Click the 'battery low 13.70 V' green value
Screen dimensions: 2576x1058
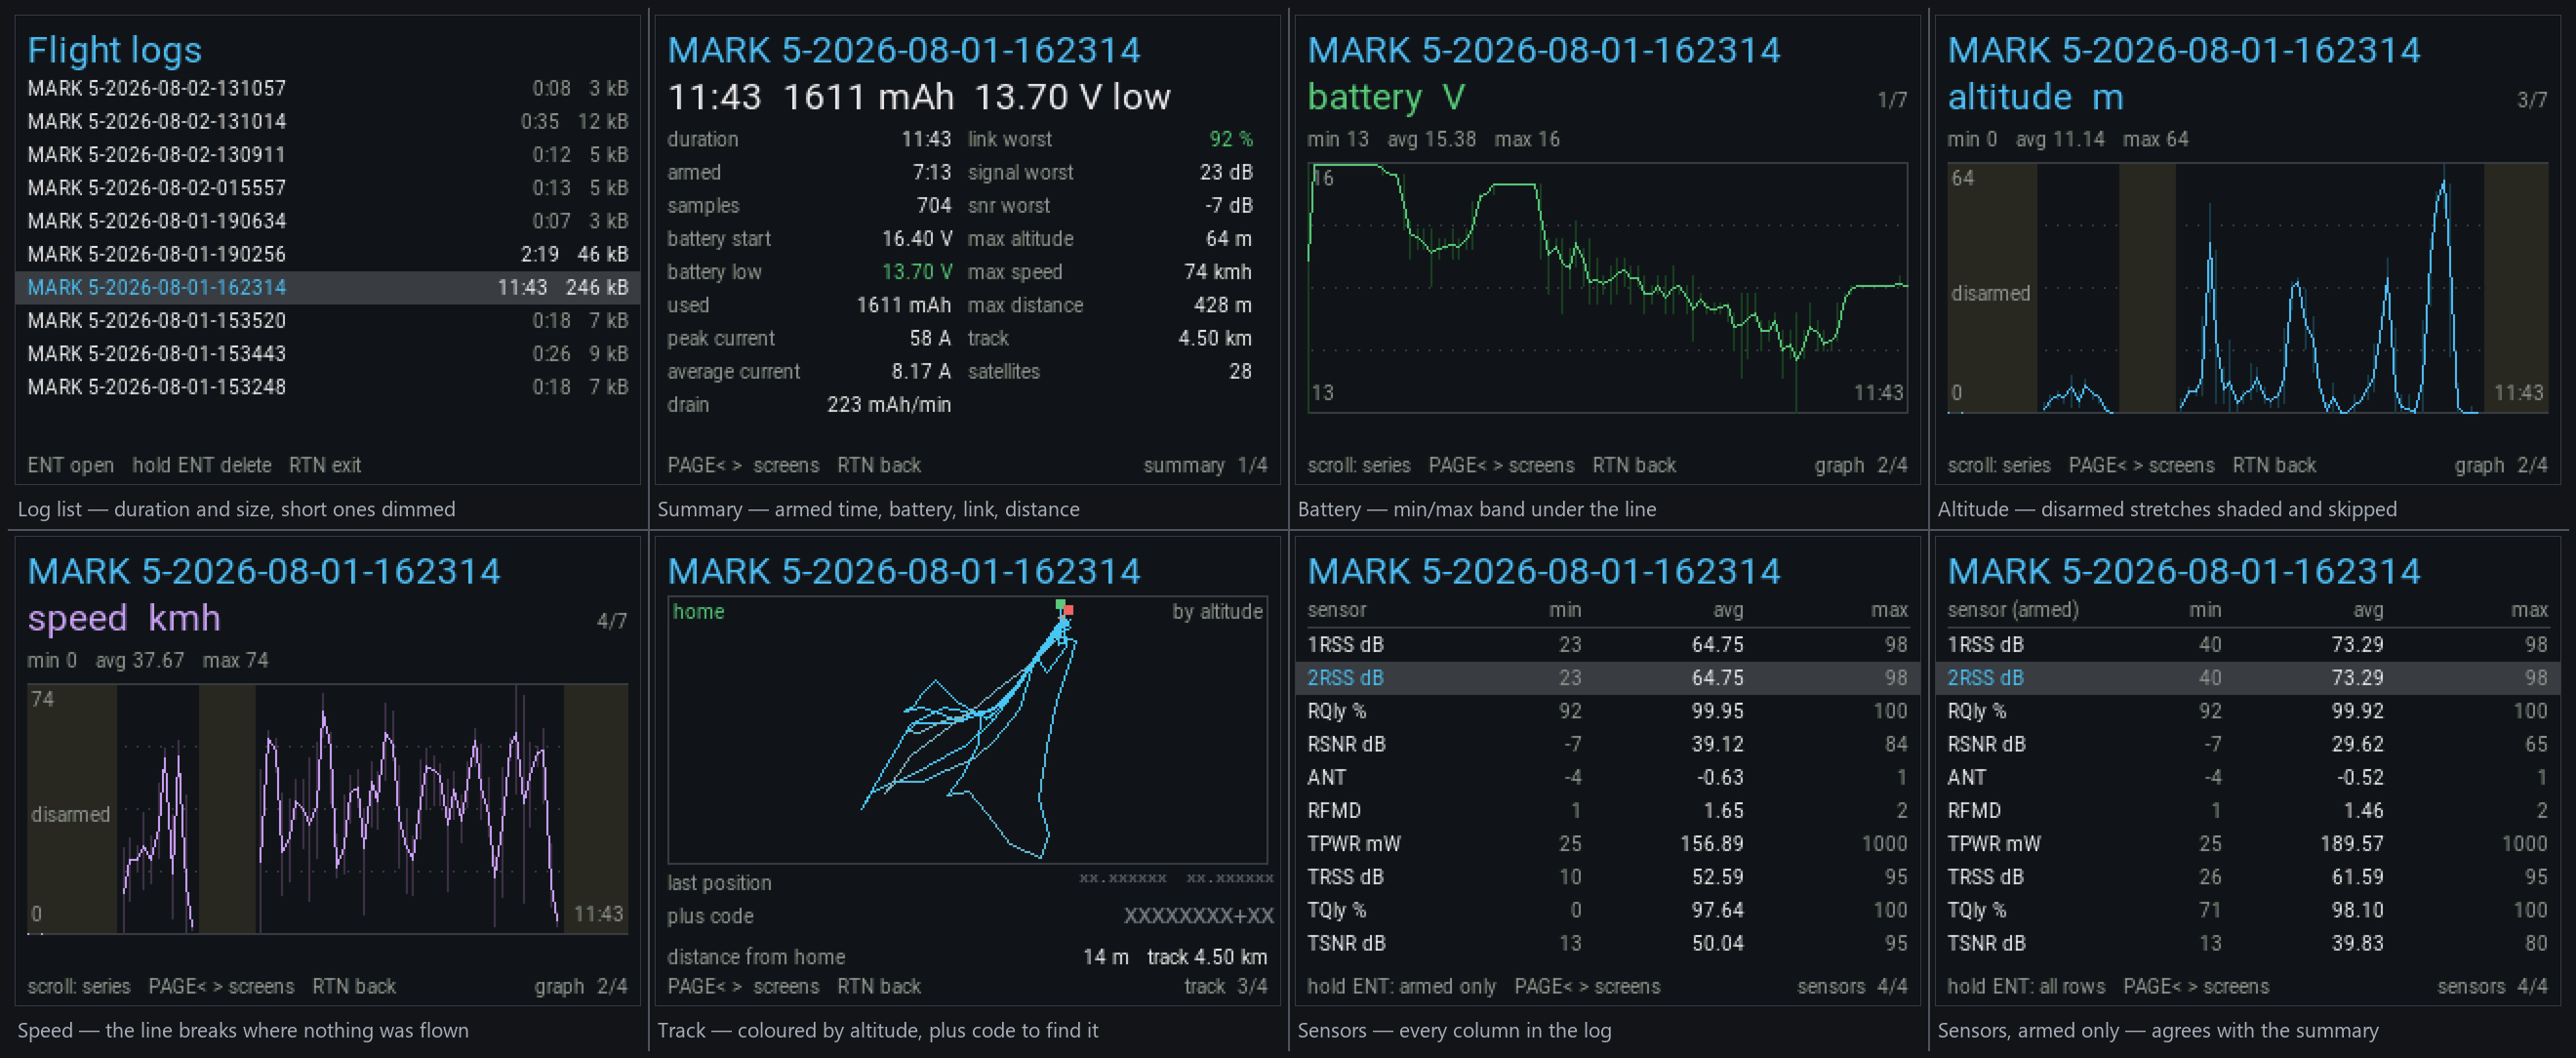(x=916, y=272)
